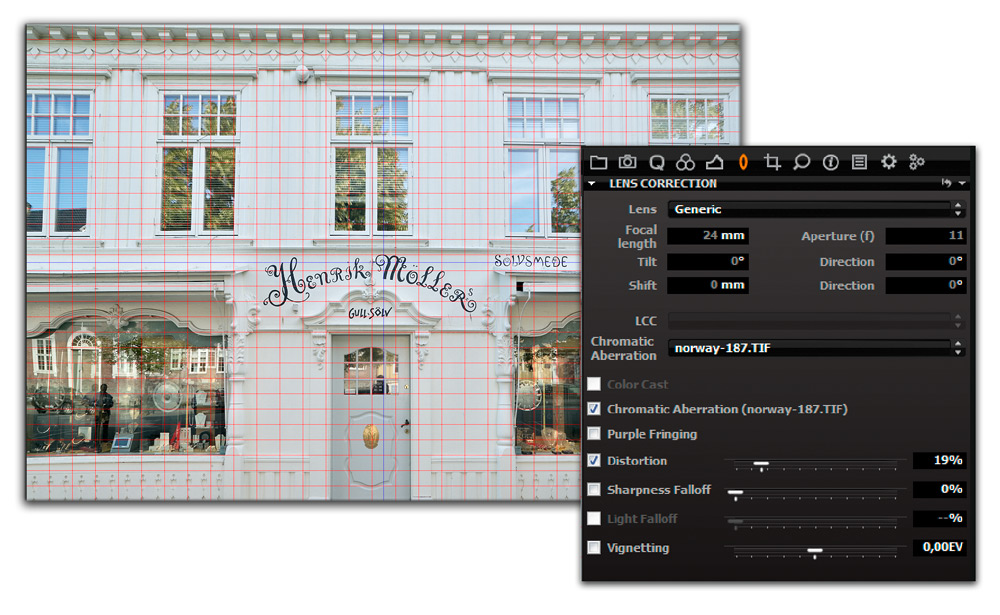Viewport: 1000px width, 615px height.
Task: Click the Tilt value field
Action: point(708,262)
